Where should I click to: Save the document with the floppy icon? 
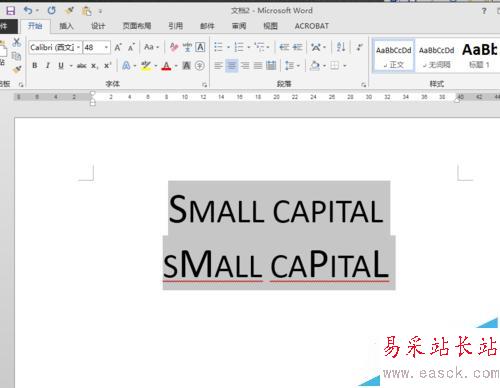(x=11, y=11)
